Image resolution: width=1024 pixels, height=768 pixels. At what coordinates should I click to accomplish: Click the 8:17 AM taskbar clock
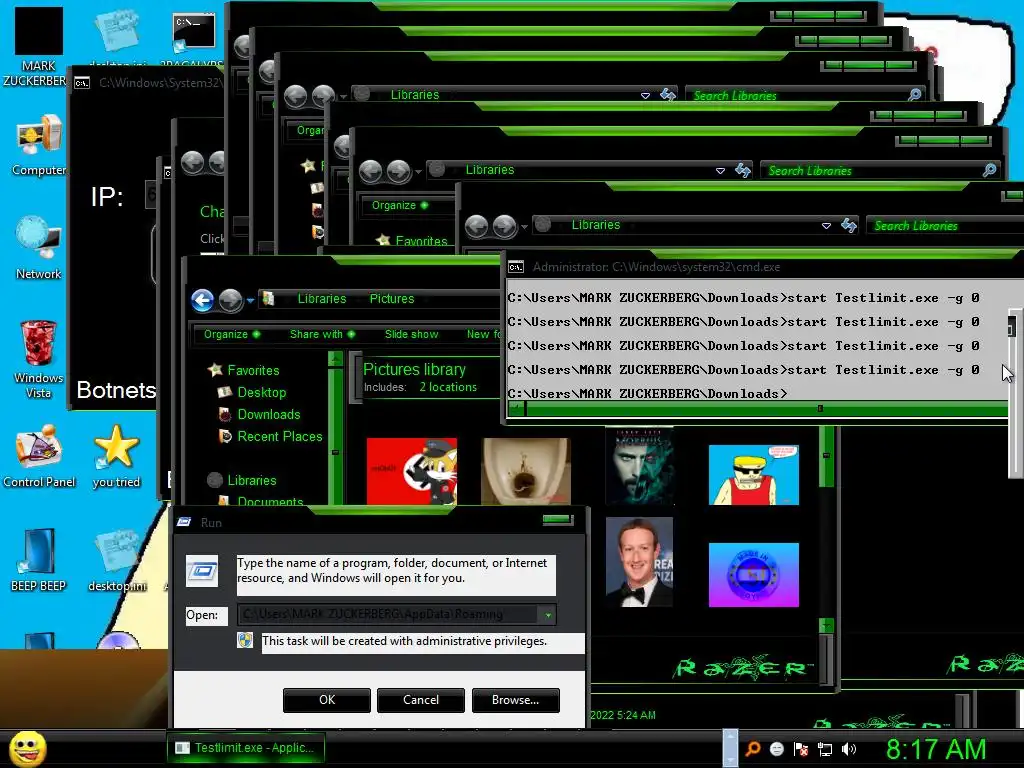[x=936, y=749]
